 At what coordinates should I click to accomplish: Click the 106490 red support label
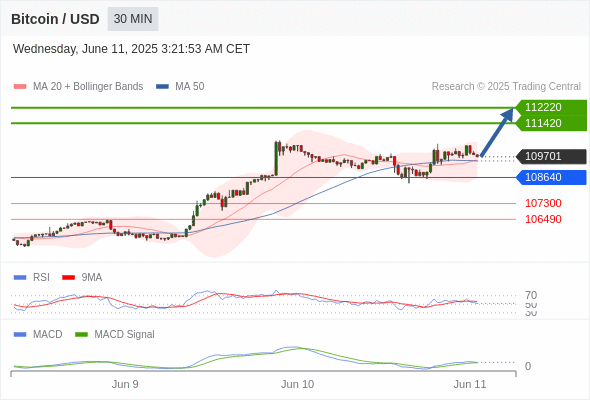click(x=543, y=219)
